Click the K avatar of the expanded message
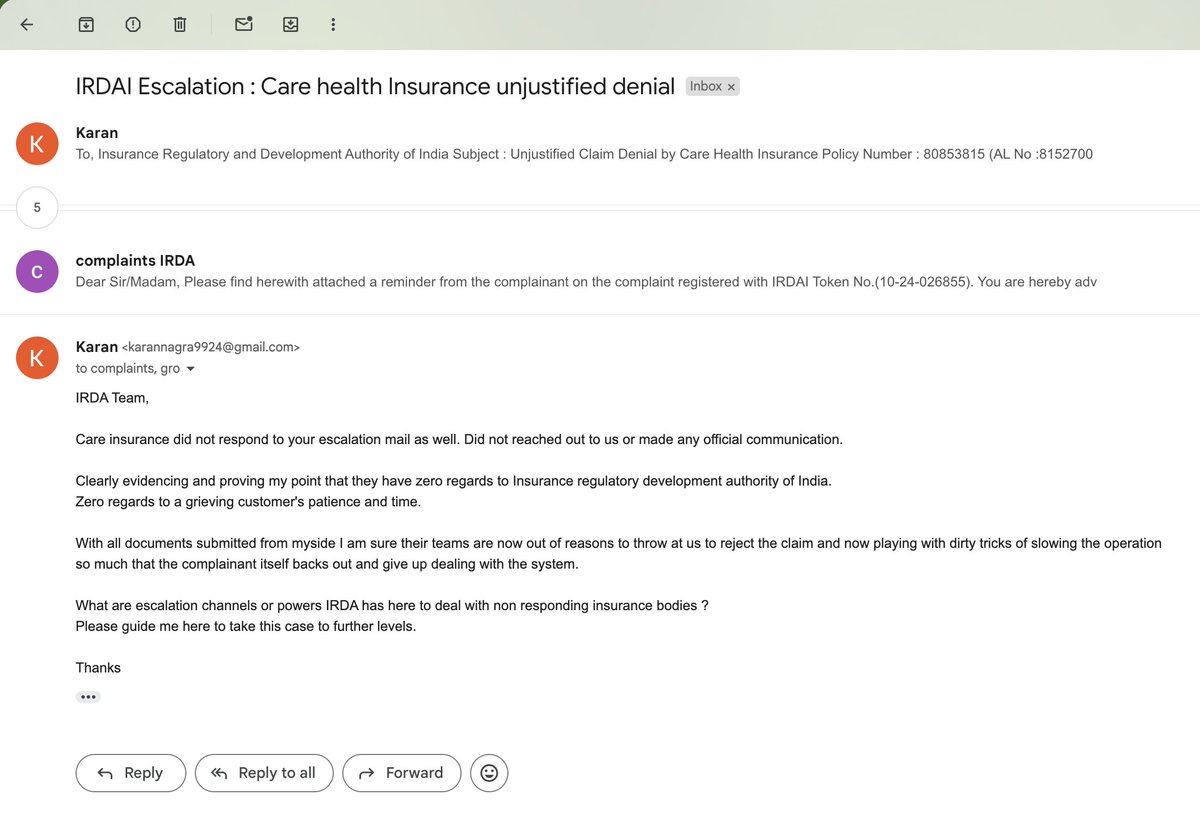1200x821 pixels. pyautogui.click(x=37, y=358)
